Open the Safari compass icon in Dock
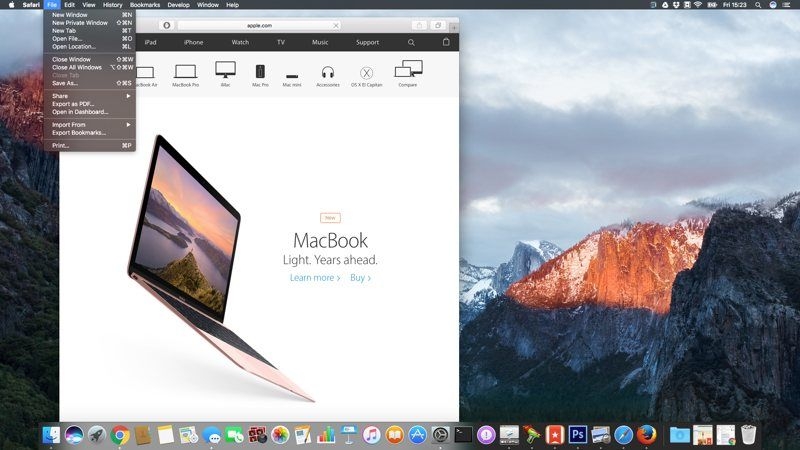This screenshot has height=450, width=800. [x=623, y=435]
